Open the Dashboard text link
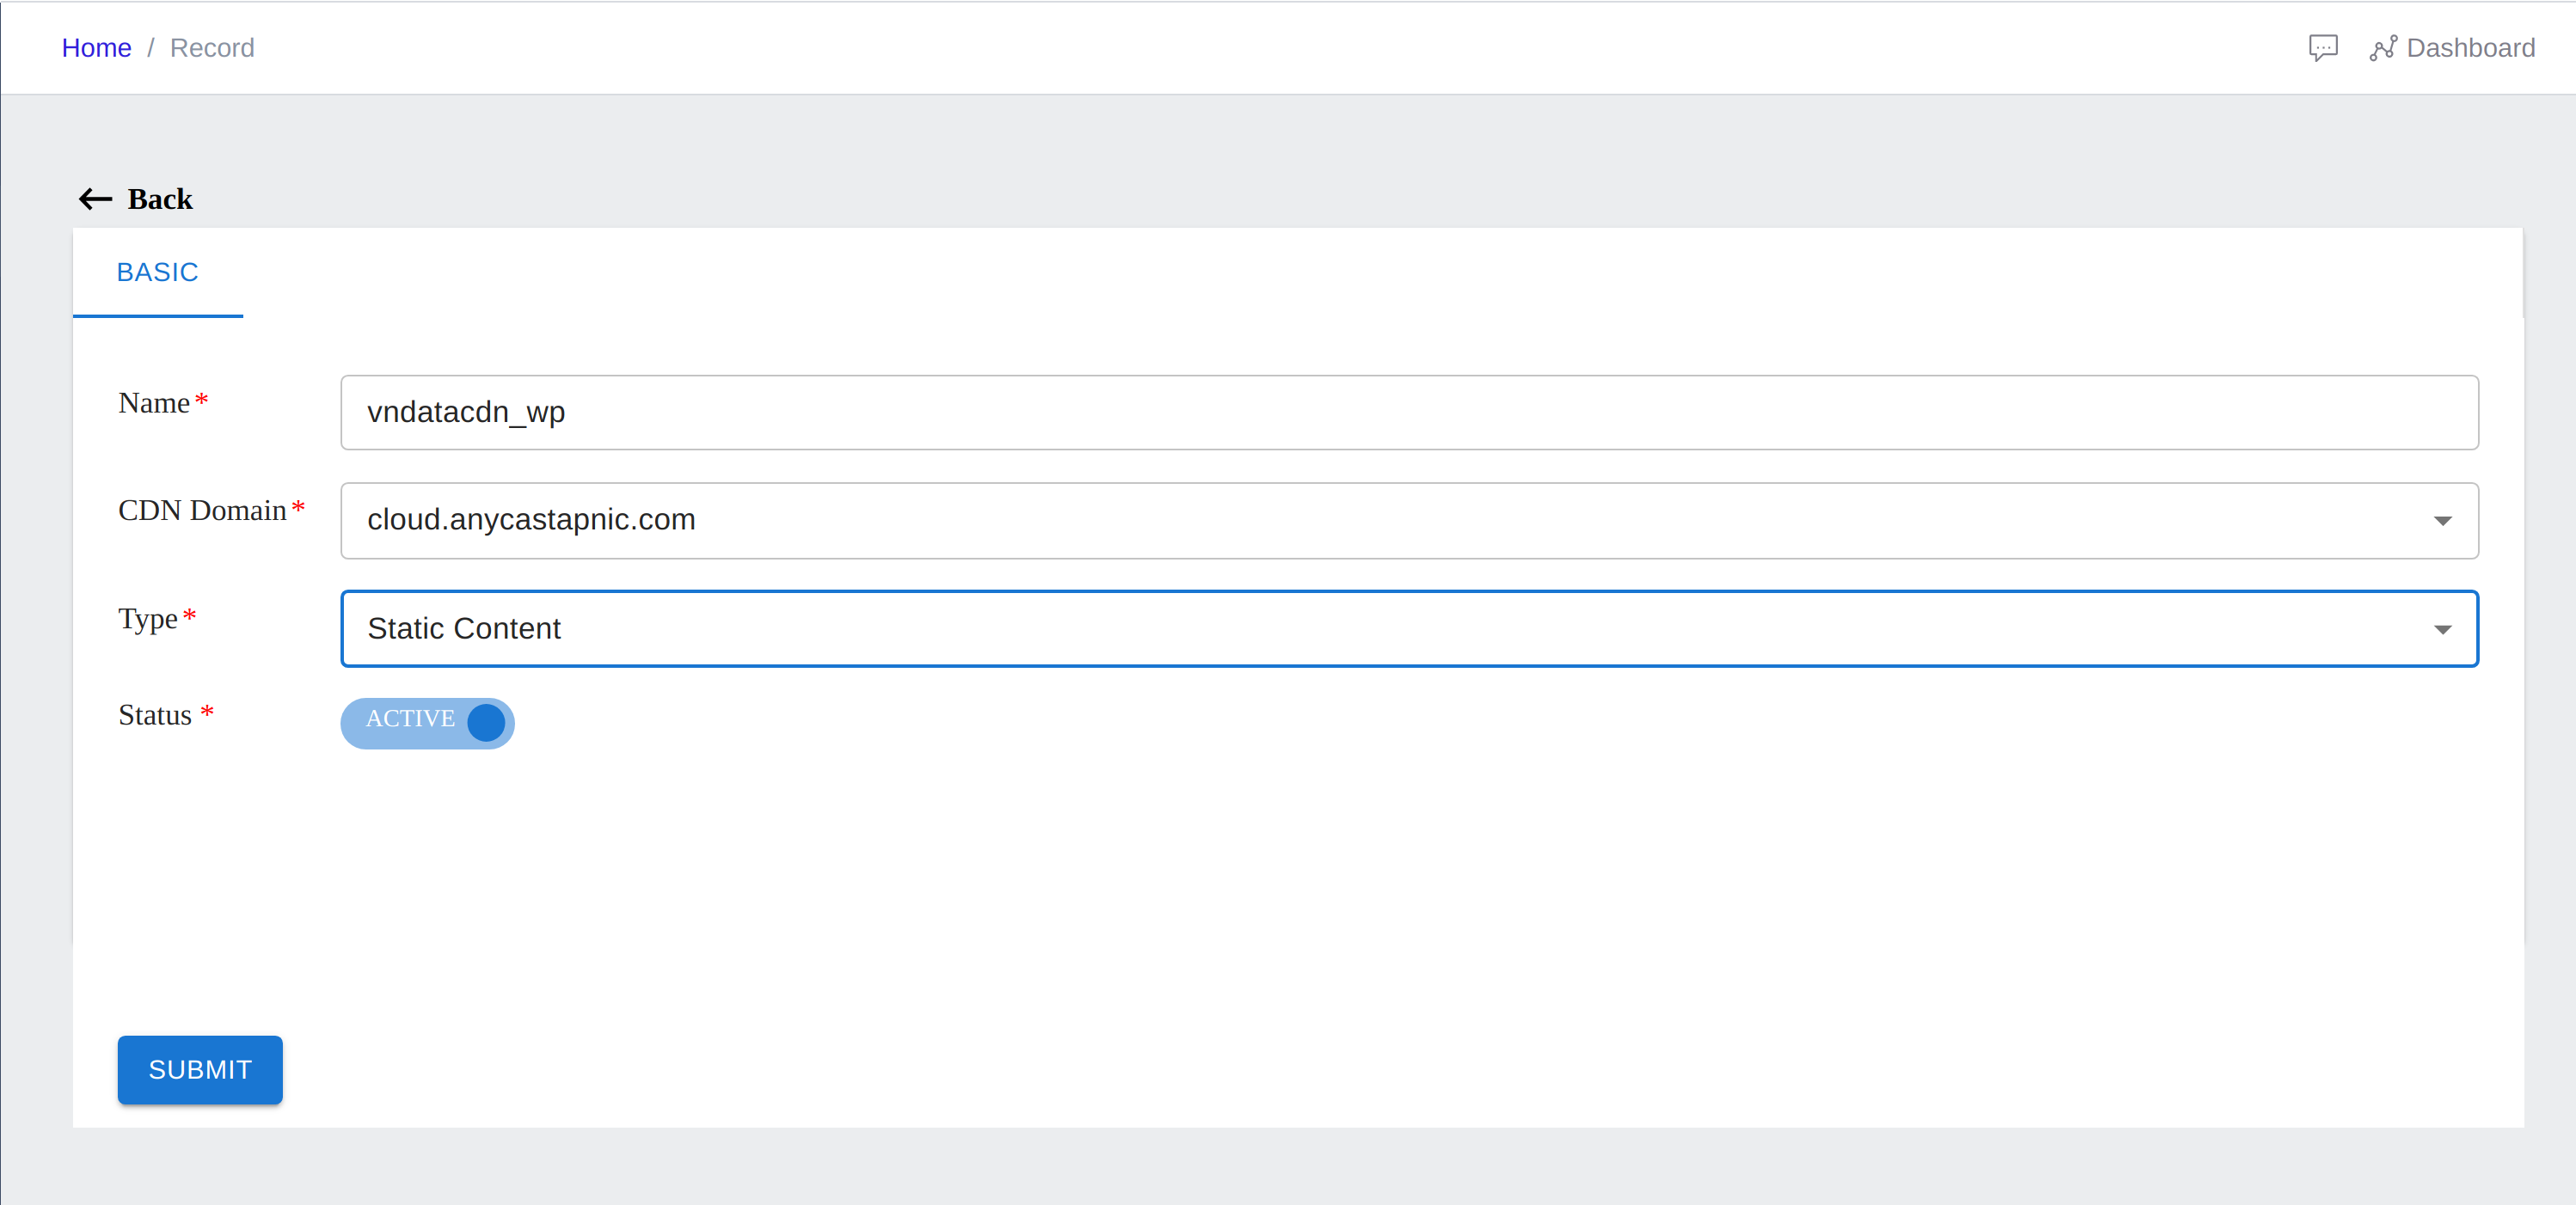Viewport: 2576px width, 1205px height. pyautogui.click(x=2470, y=48)
